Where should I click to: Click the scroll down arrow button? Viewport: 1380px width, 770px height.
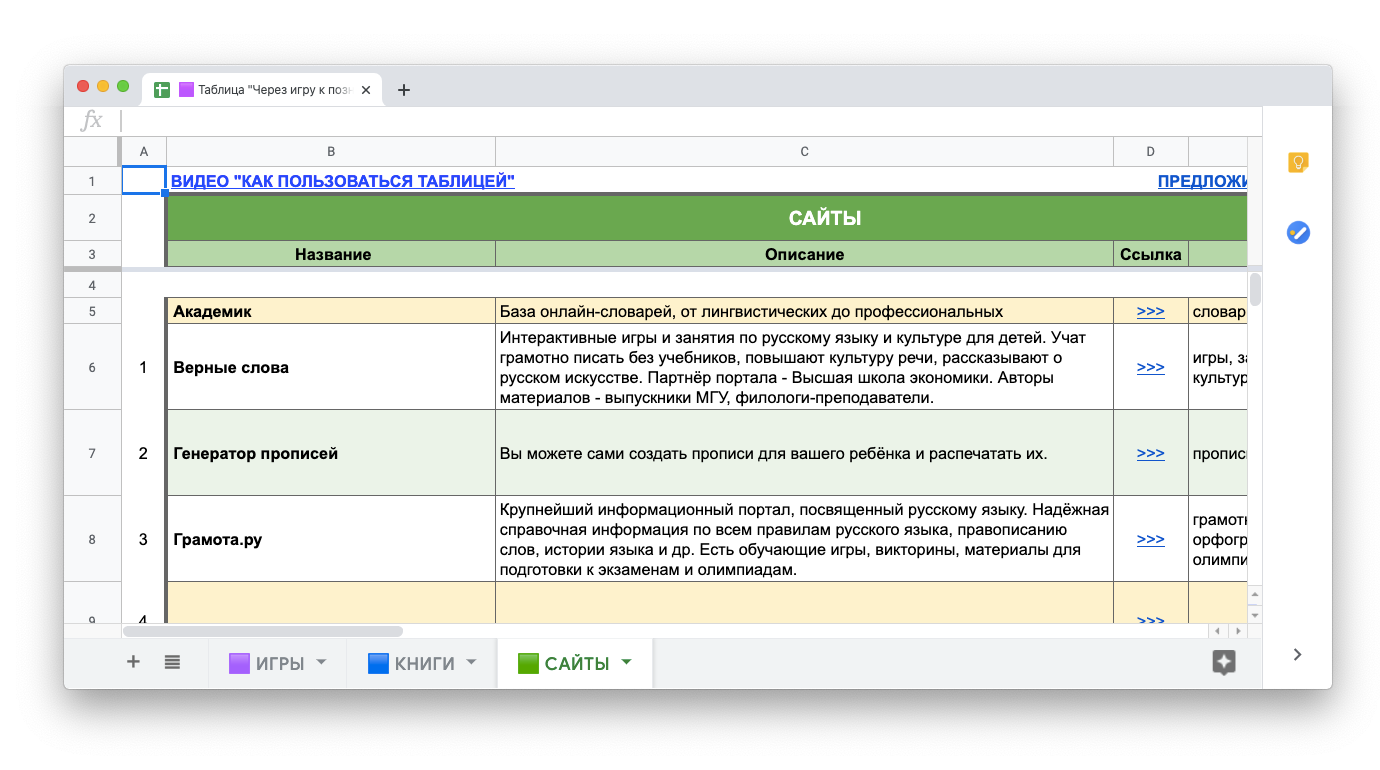(1255, 613)
